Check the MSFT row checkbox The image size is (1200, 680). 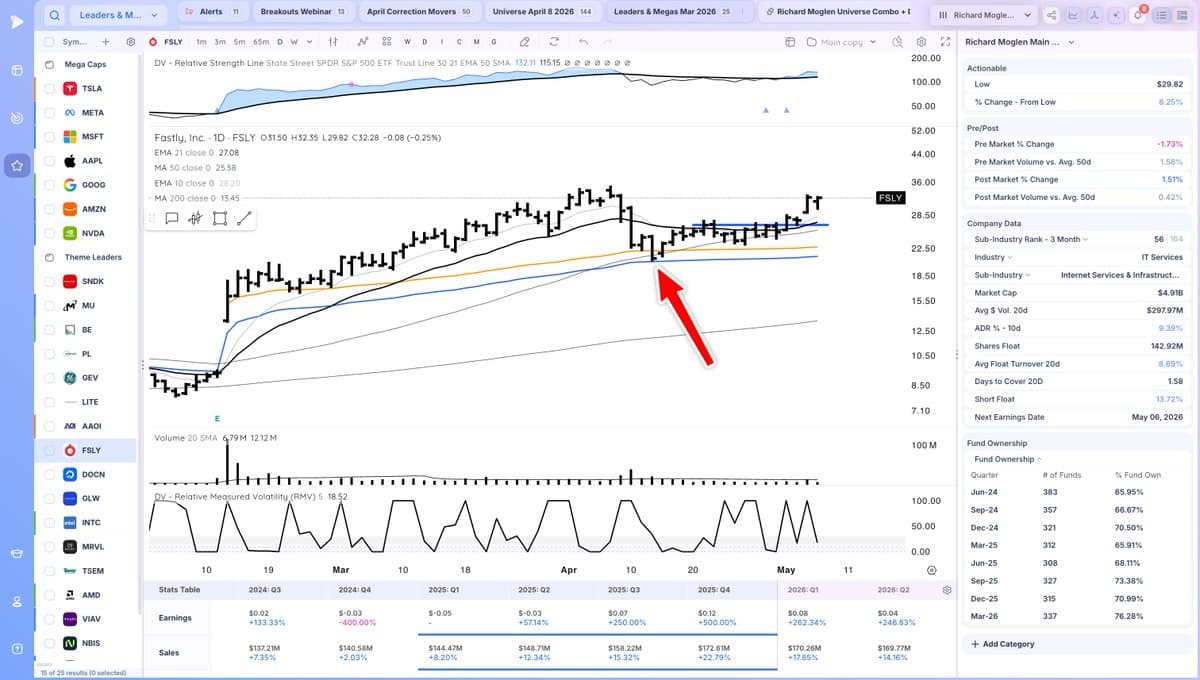point(49,137)
